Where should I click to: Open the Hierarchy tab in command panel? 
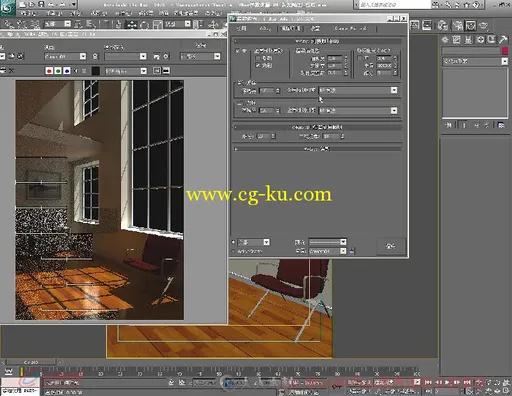point(468,40)
